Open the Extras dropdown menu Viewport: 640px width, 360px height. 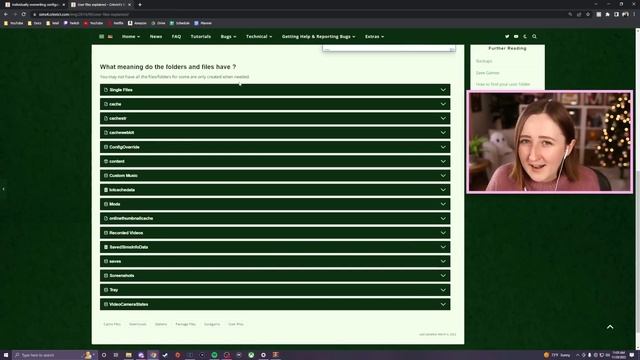coord(374,36)
